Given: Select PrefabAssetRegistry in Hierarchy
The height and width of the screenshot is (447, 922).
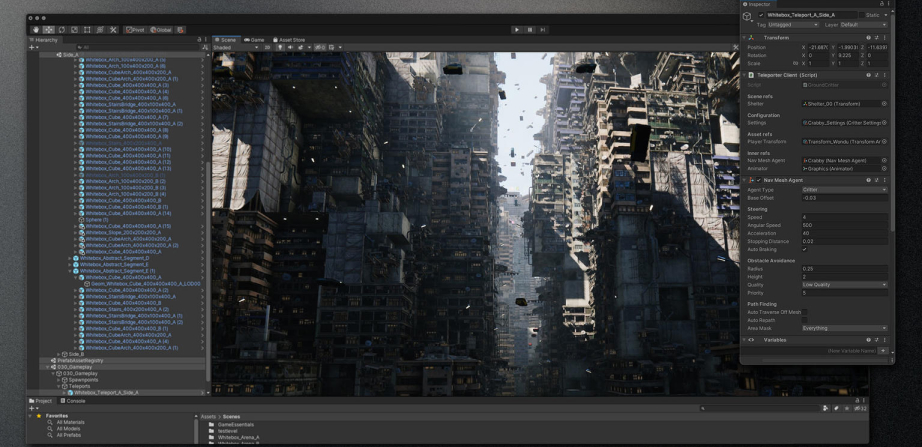Looking at the screenshot, I should (80, 361).
